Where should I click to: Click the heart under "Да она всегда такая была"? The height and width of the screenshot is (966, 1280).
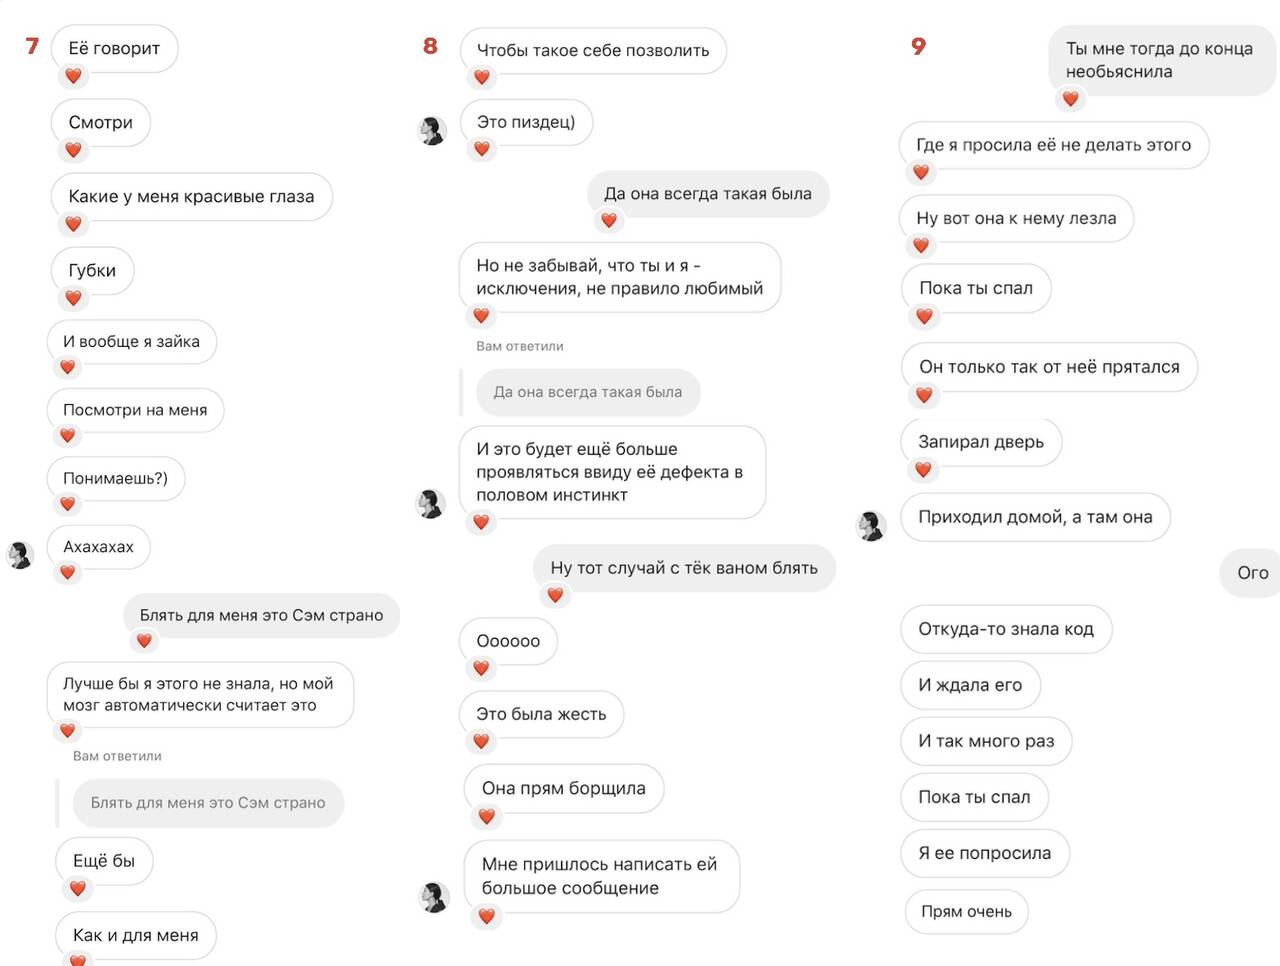point(609,220)
